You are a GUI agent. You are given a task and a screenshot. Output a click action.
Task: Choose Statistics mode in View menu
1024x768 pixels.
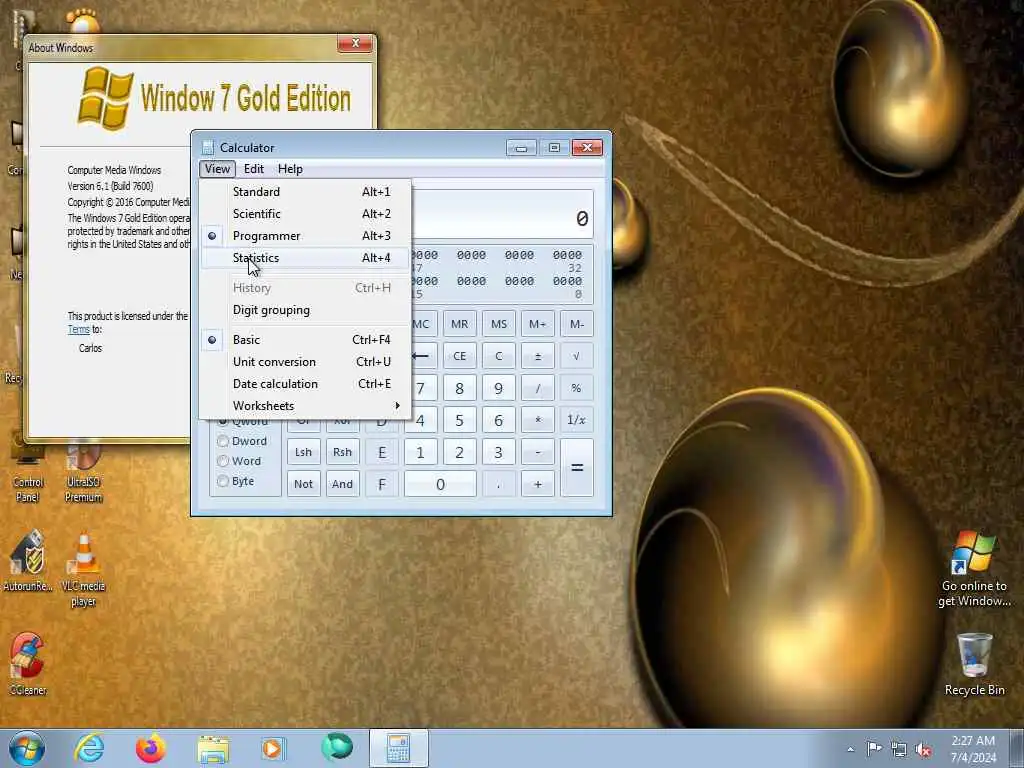click(x=305, y=258)
